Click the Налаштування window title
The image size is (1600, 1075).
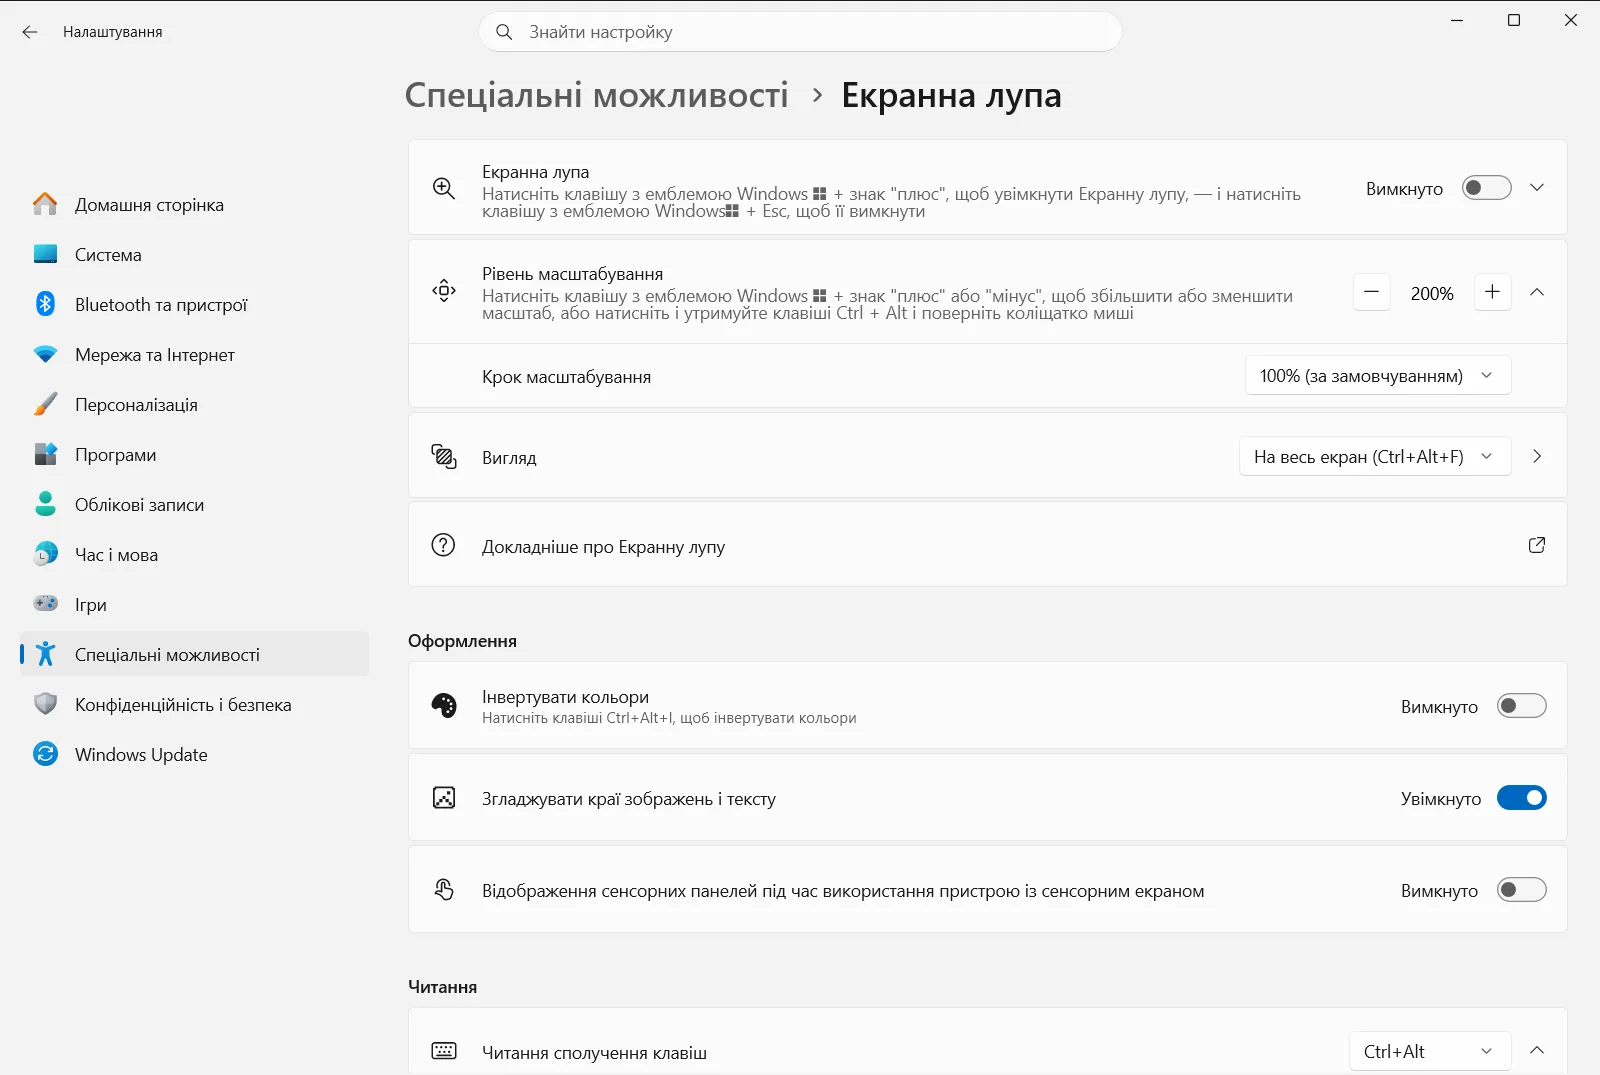pyautogui.click(x=112, y=32)
